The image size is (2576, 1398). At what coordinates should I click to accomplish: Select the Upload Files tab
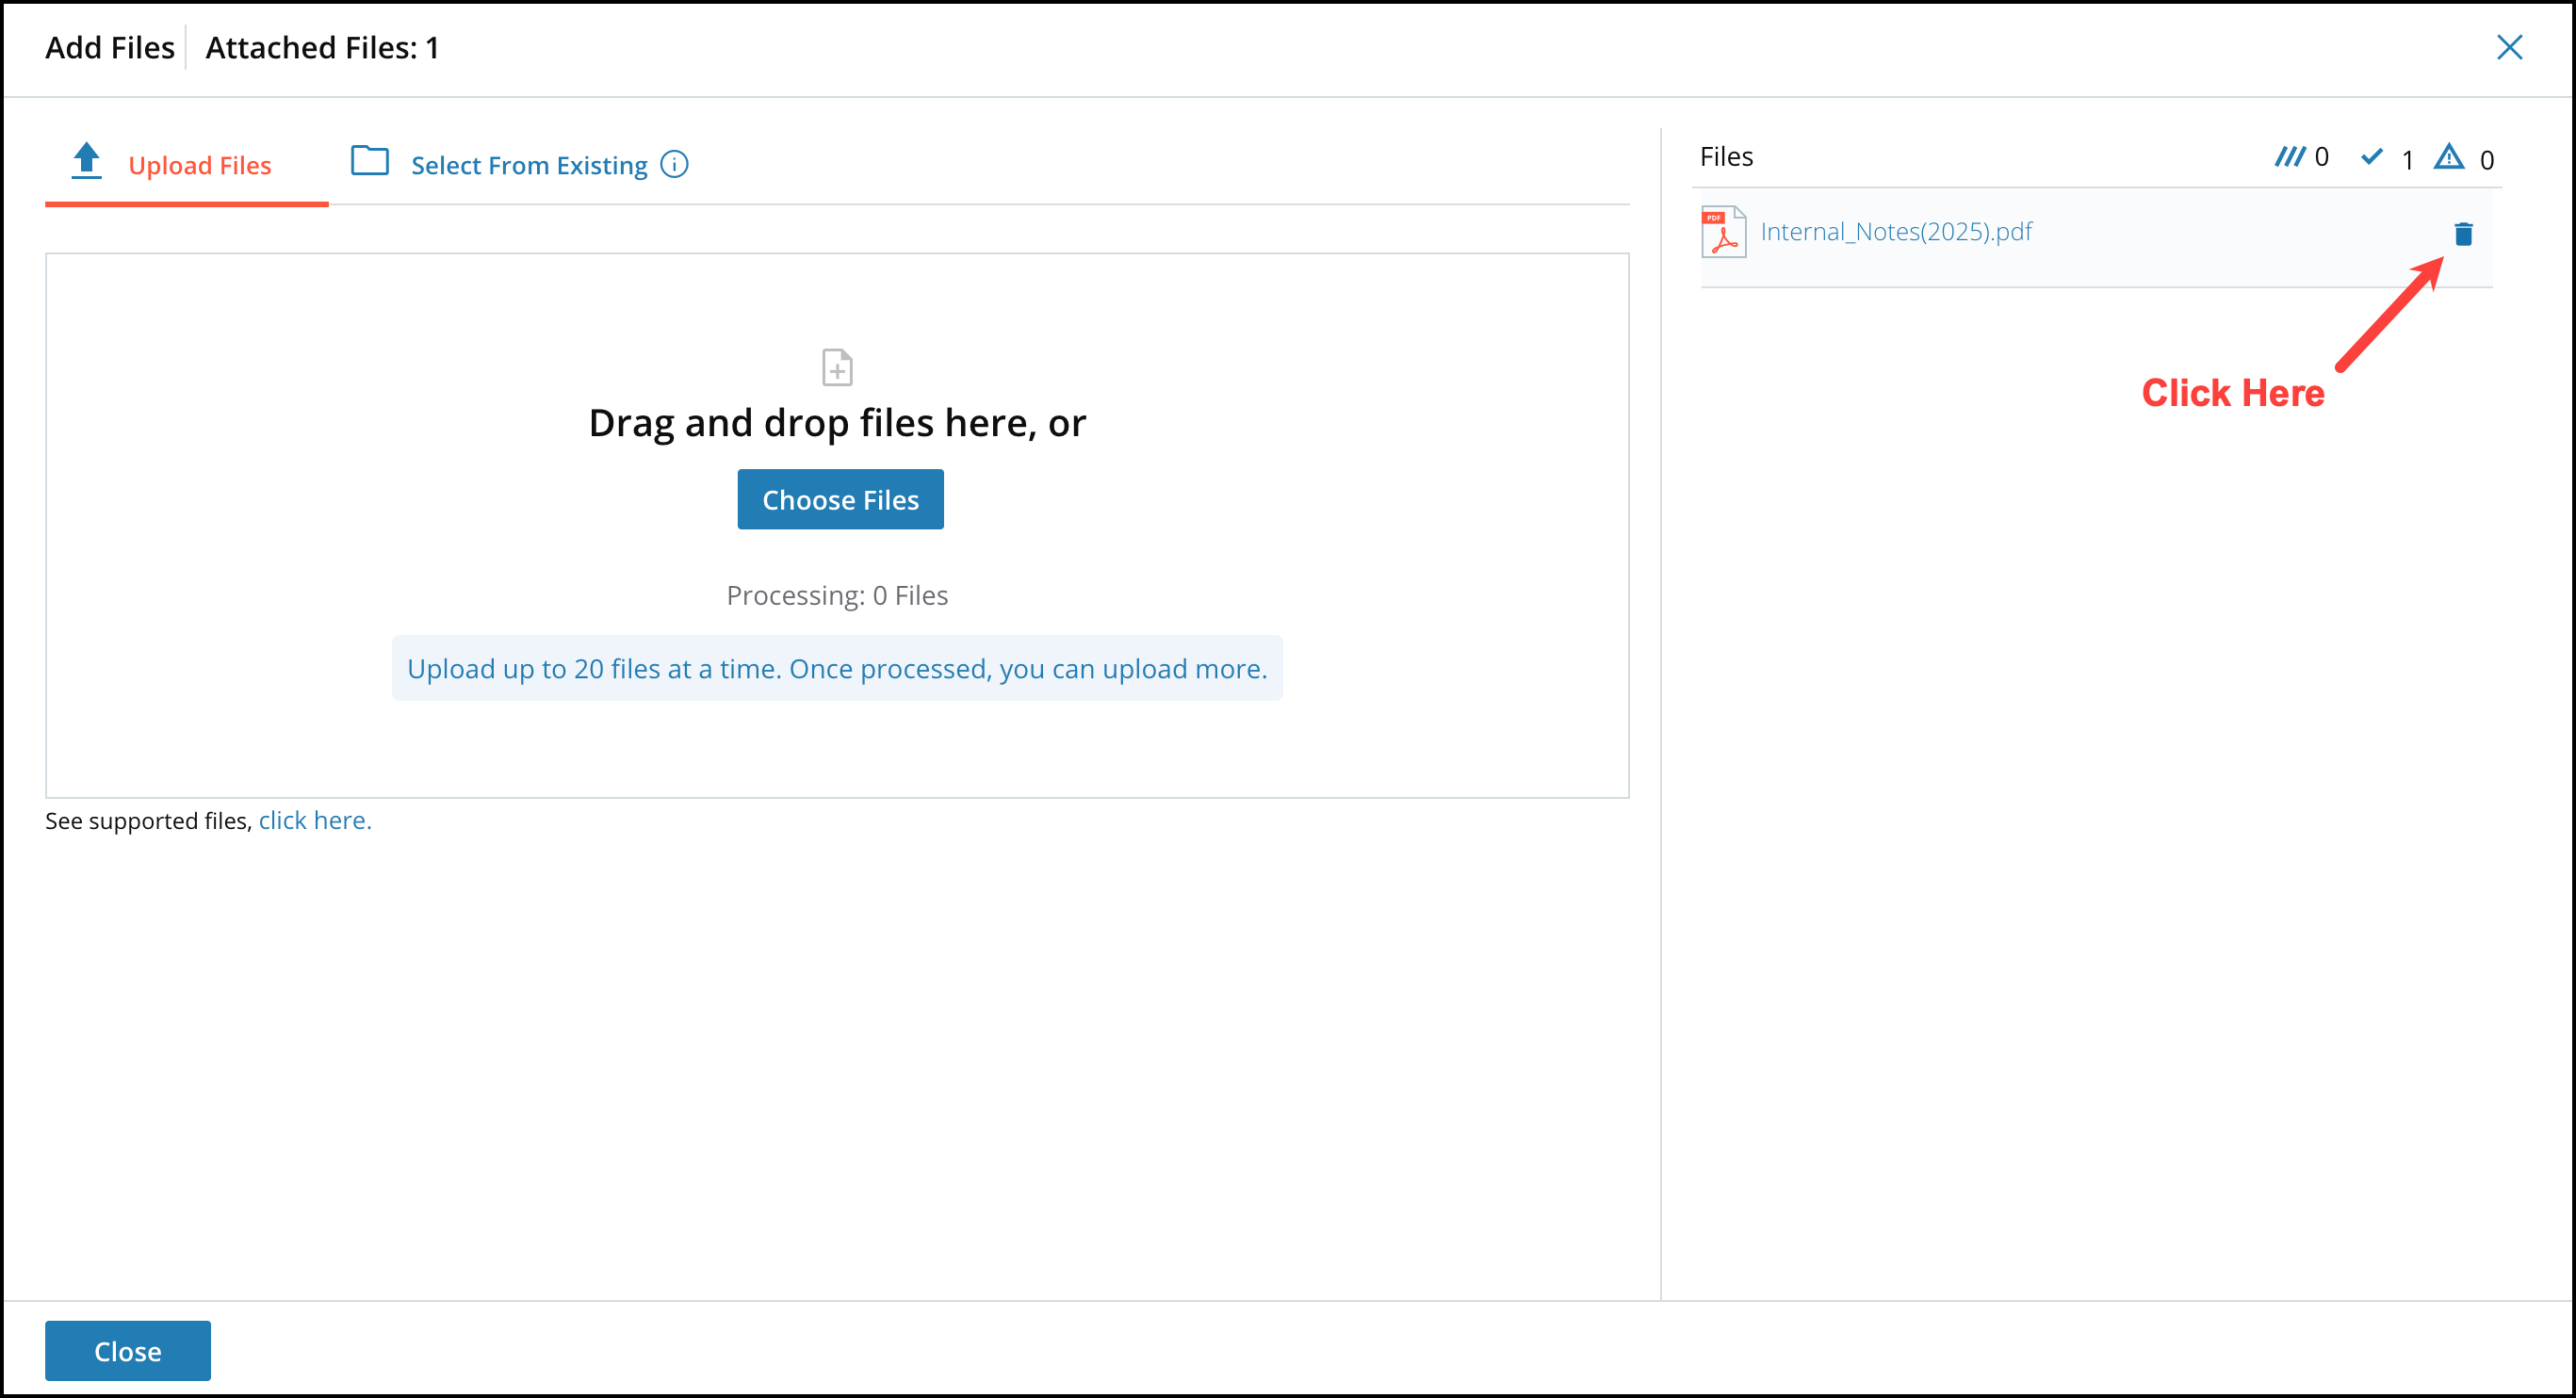pos(200,165)
